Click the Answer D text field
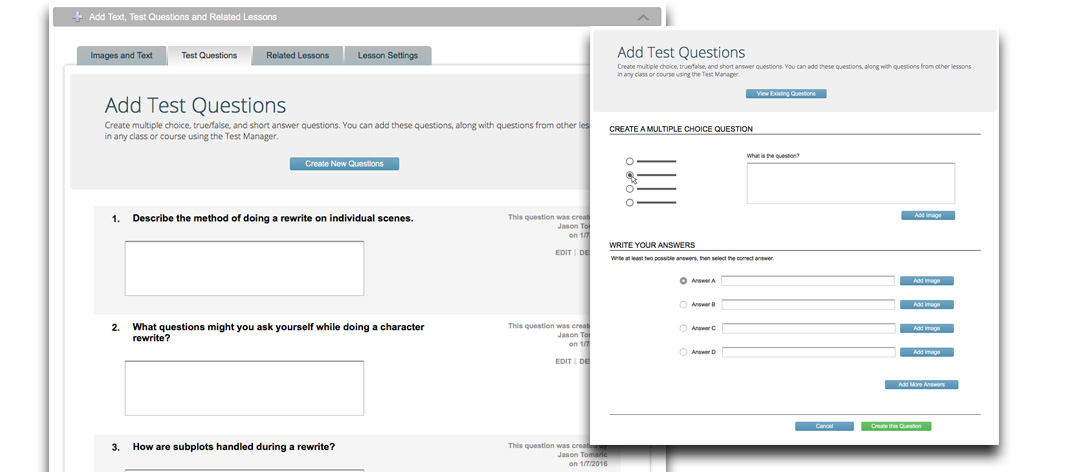 pyautogui.click(x=807, y=352)
